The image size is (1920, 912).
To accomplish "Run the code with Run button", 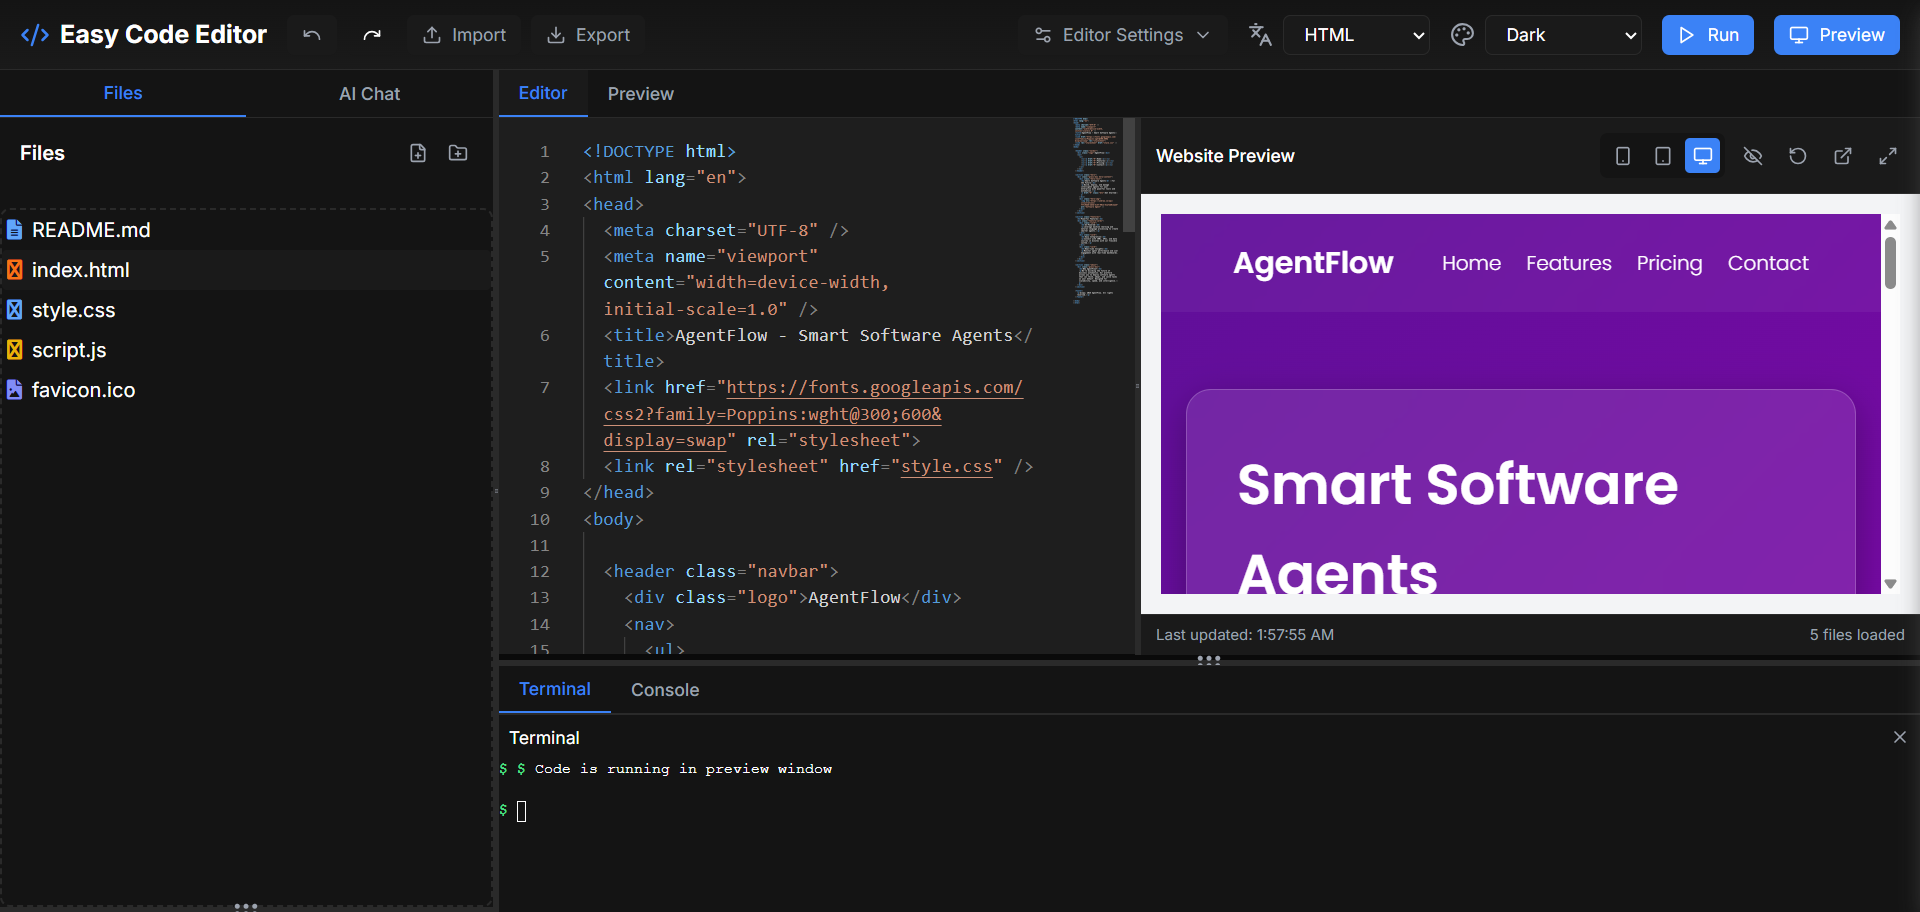I will [1708, 35].
